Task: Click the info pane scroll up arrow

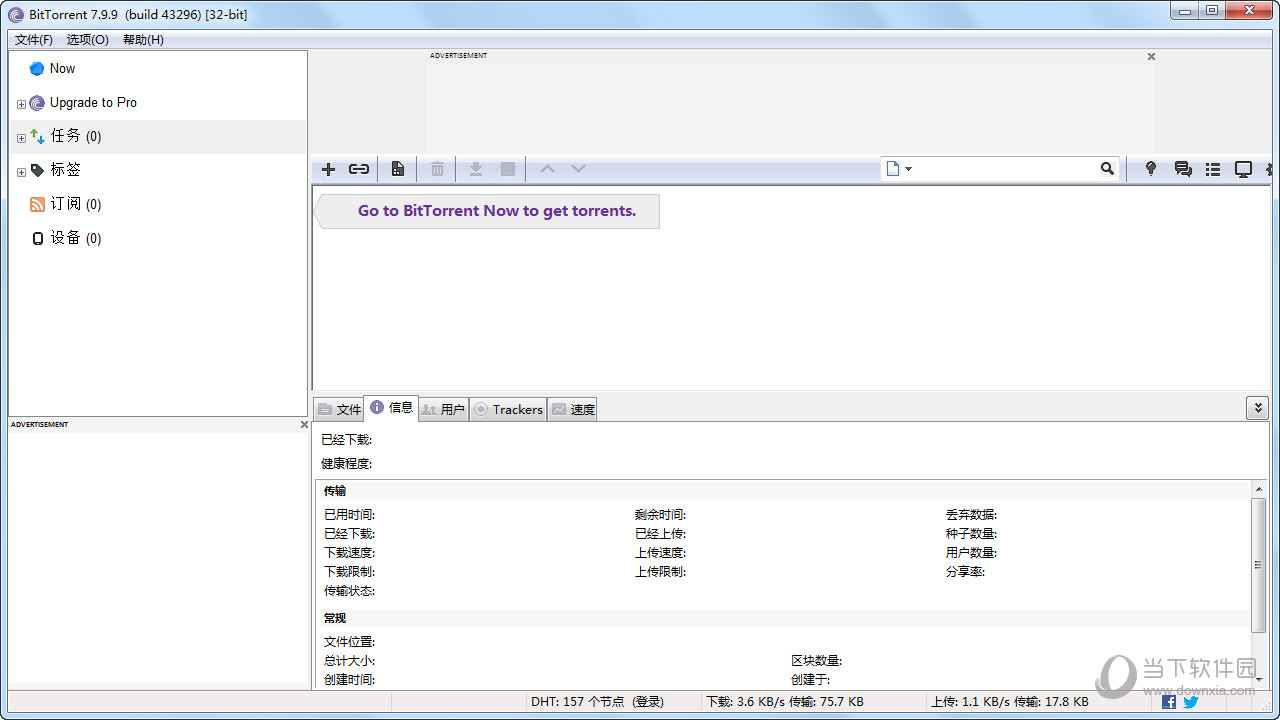Action: (x=1259, y=489)
